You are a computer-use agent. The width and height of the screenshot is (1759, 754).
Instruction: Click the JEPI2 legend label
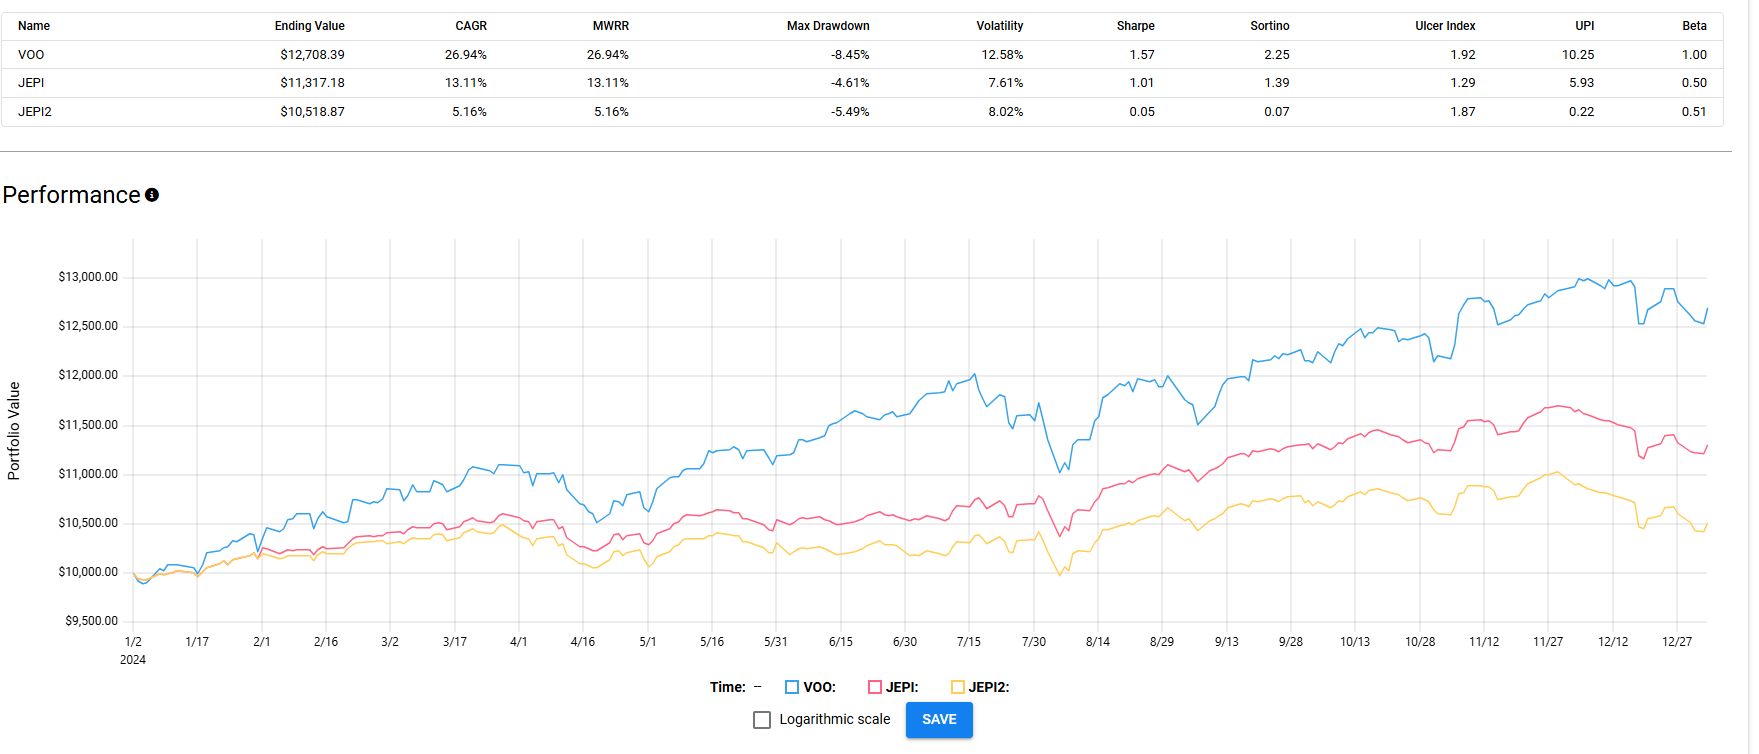989,687
